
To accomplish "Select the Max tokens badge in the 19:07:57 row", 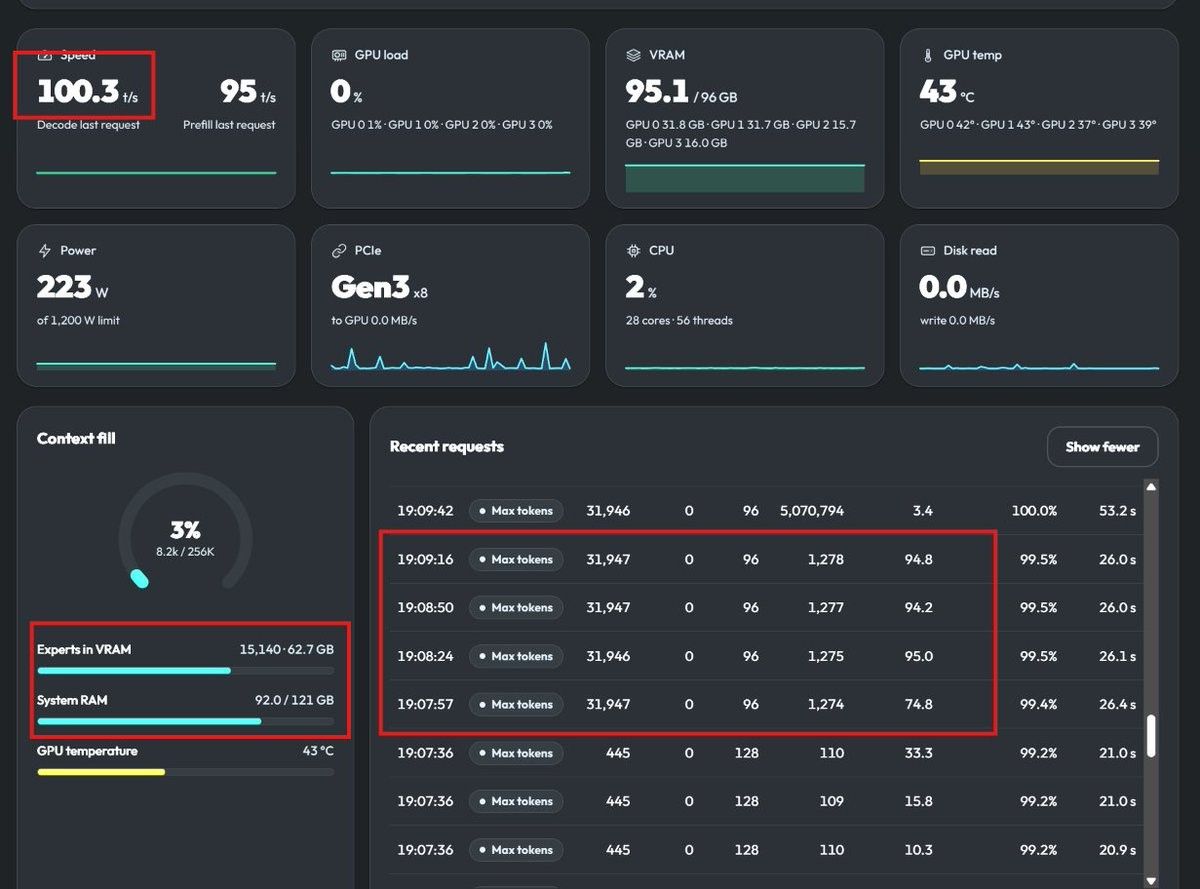I will 516,705.
